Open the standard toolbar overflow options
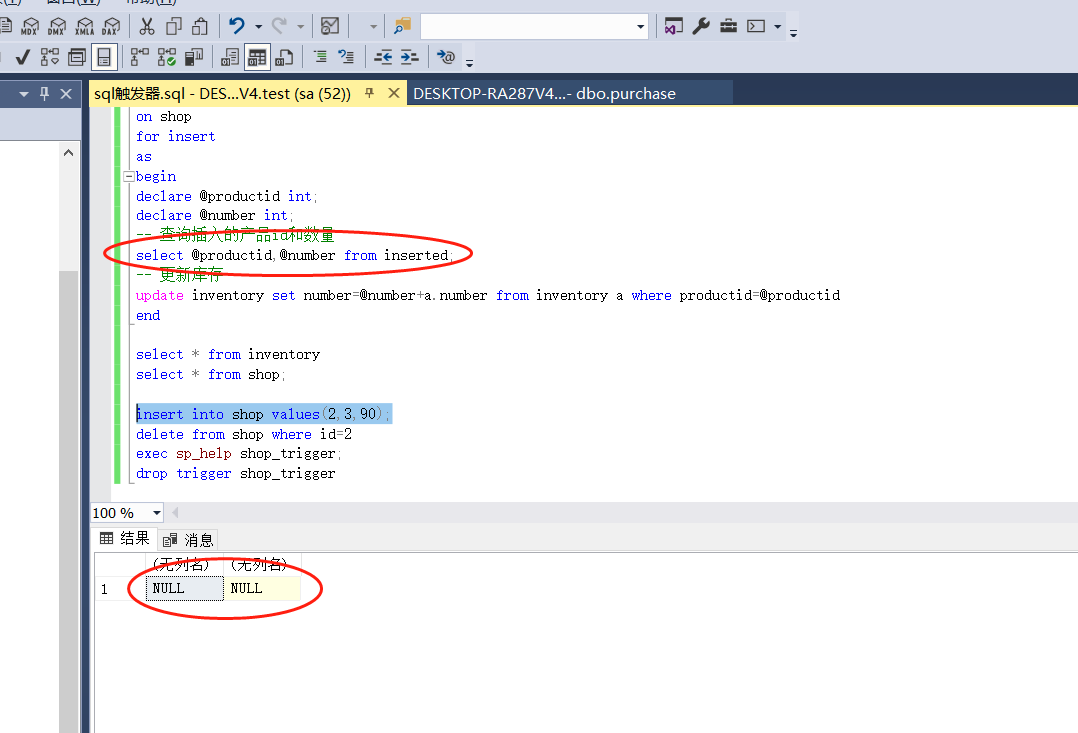The image size is (1078, 733). 793,32
